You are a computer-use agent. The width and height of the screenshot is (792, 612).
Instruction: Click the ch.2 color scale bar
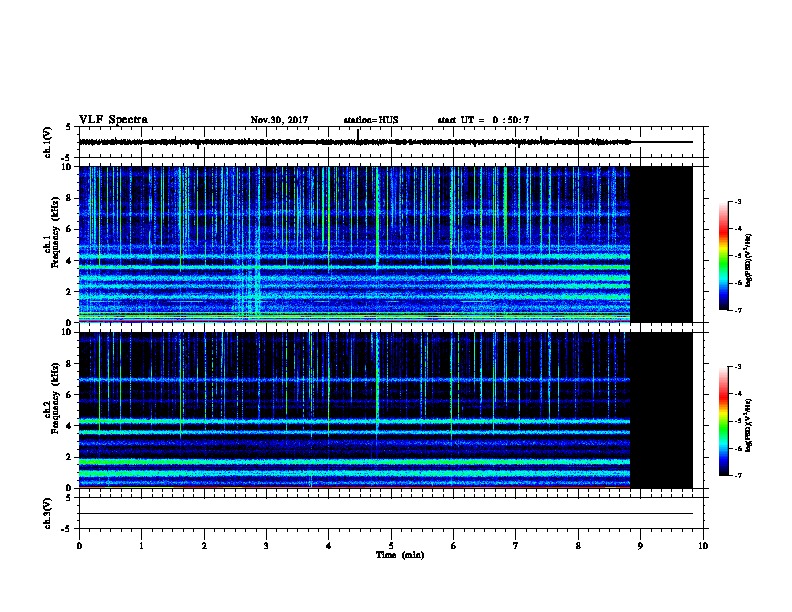pos(724,421)
